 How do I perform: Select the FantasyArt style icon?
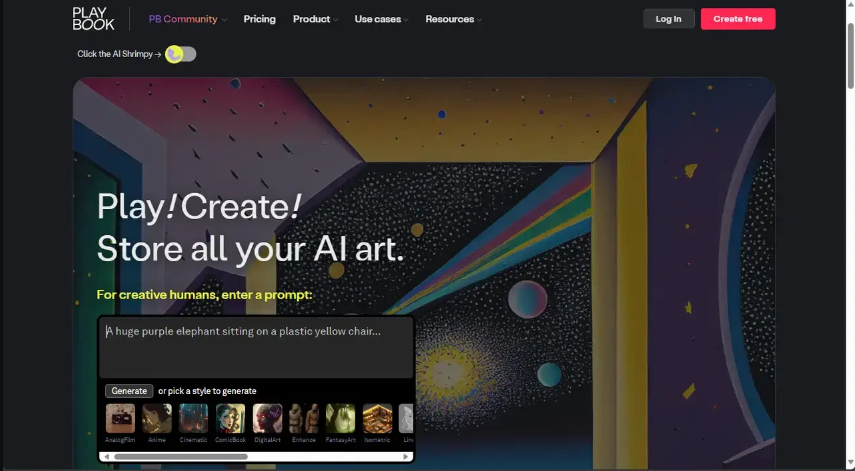coord(340,418)
